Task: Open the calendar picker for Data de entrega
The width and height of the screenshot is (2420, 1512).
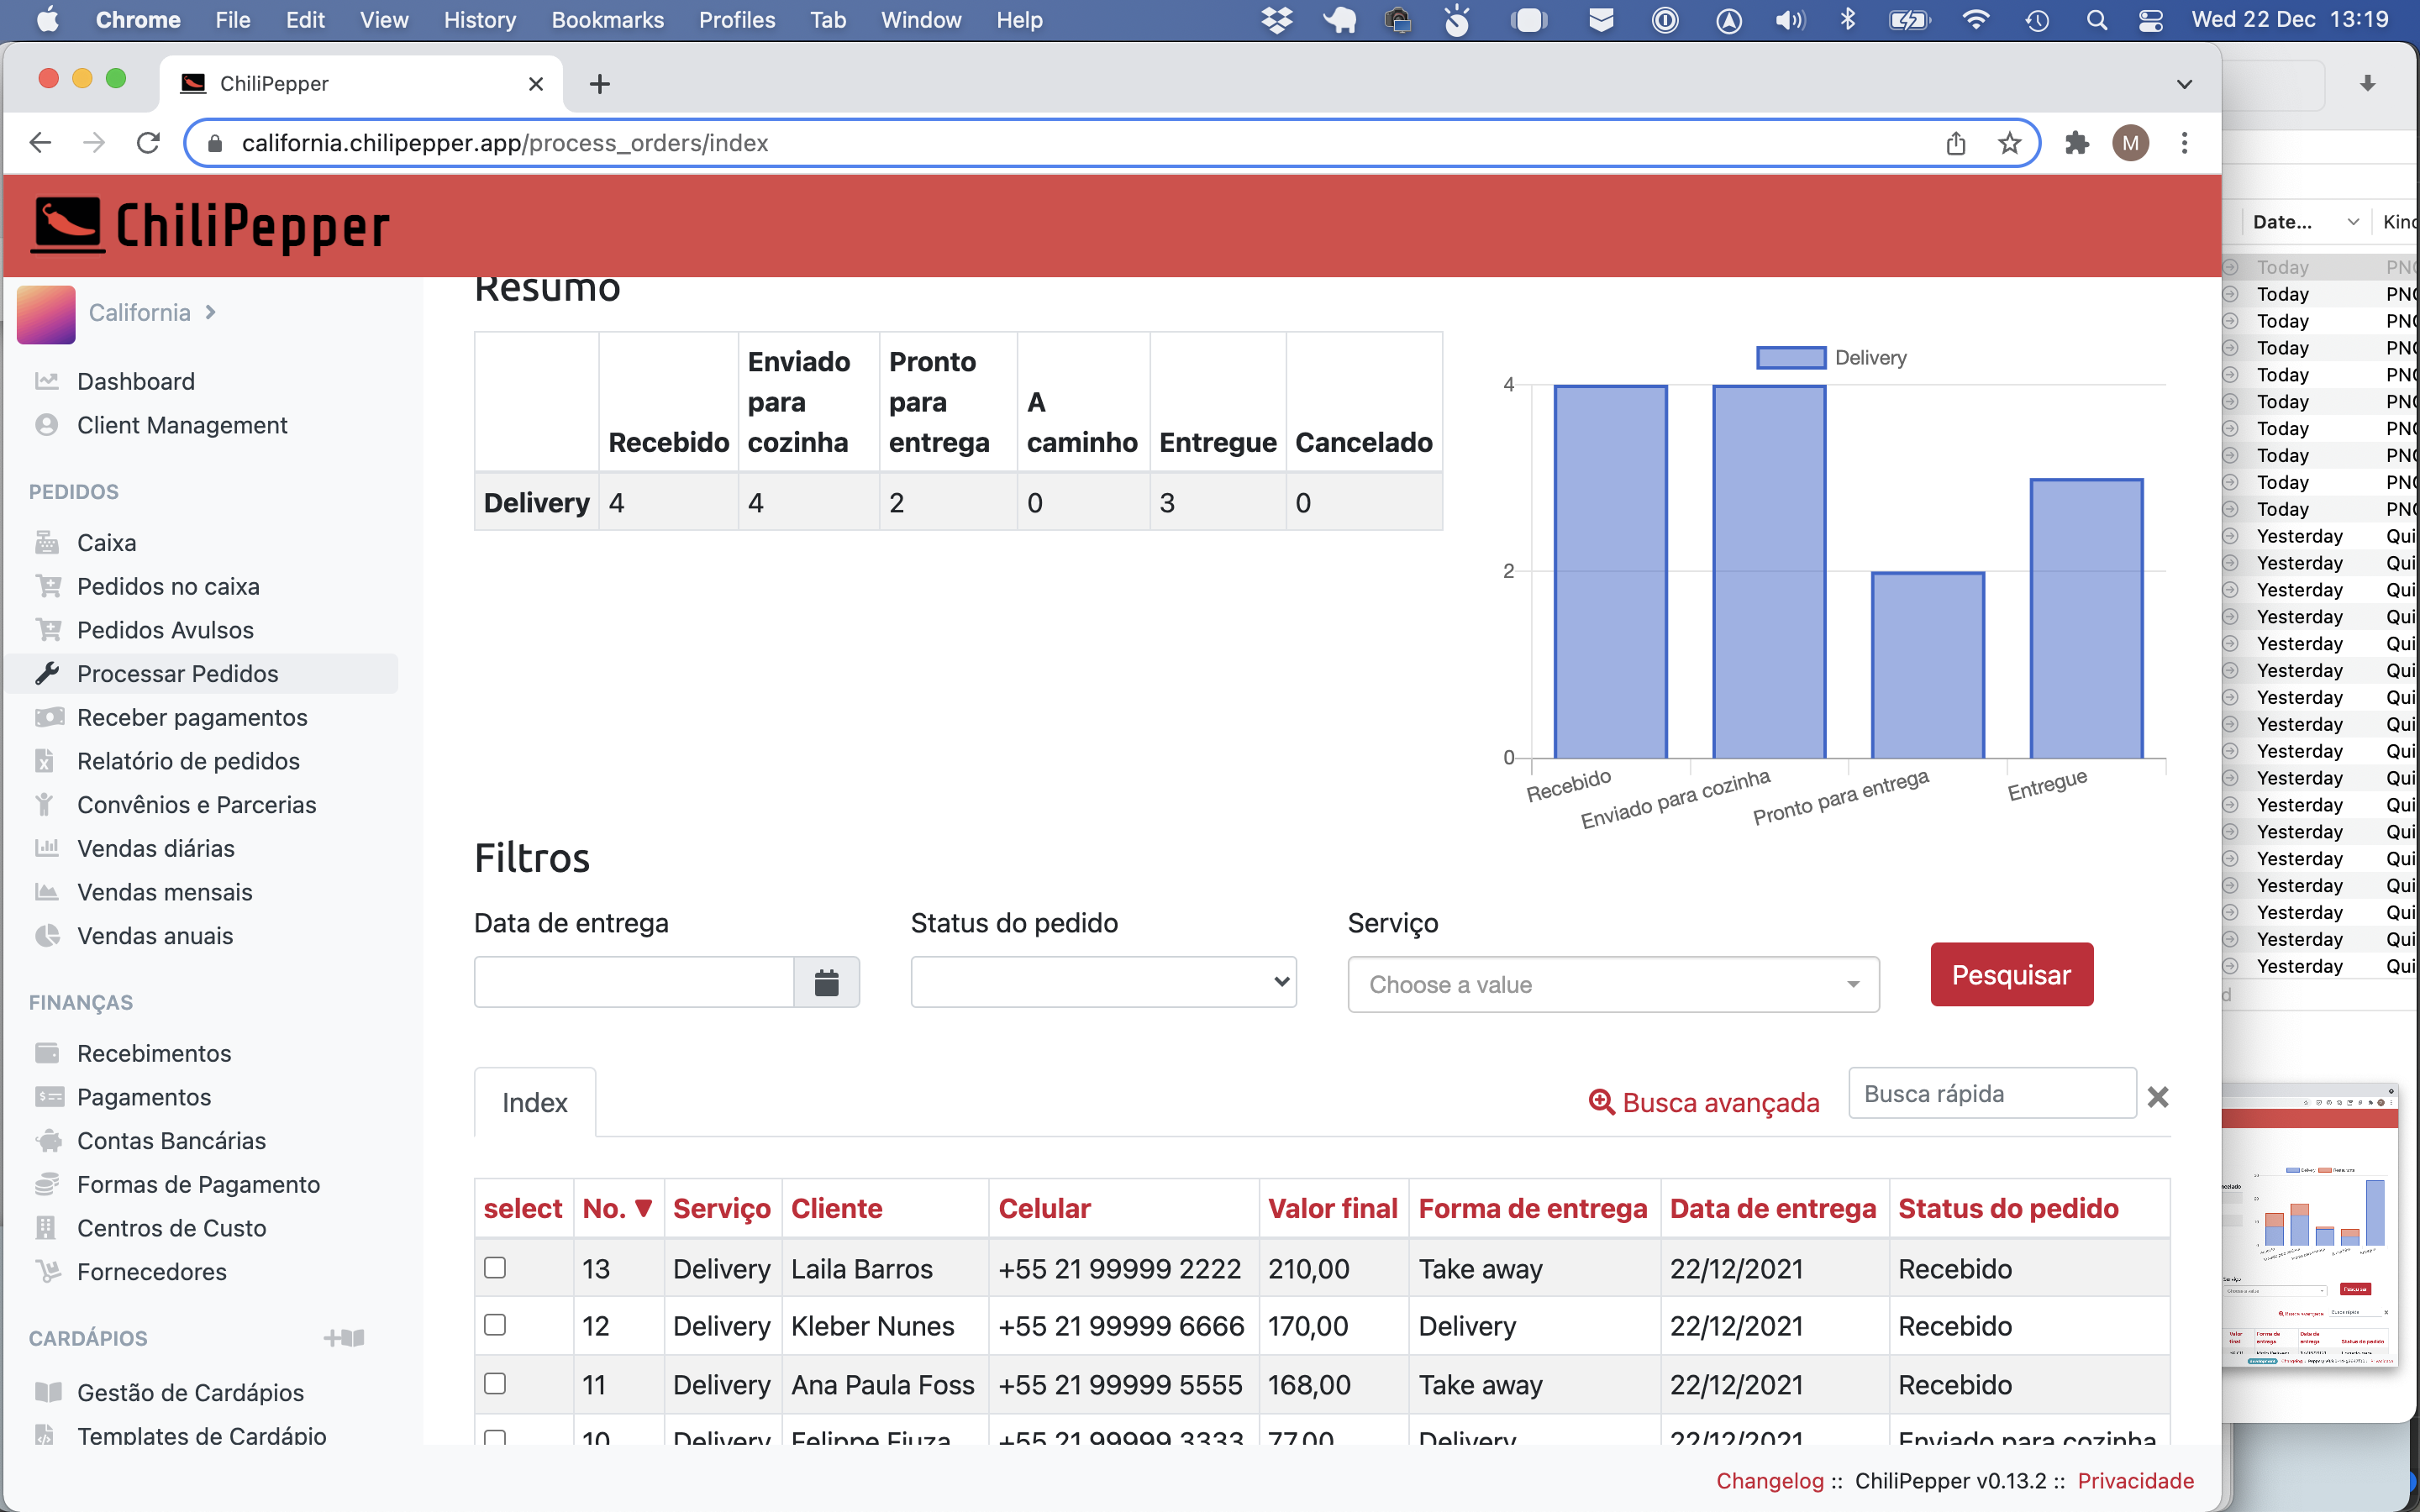Action: 826,982
